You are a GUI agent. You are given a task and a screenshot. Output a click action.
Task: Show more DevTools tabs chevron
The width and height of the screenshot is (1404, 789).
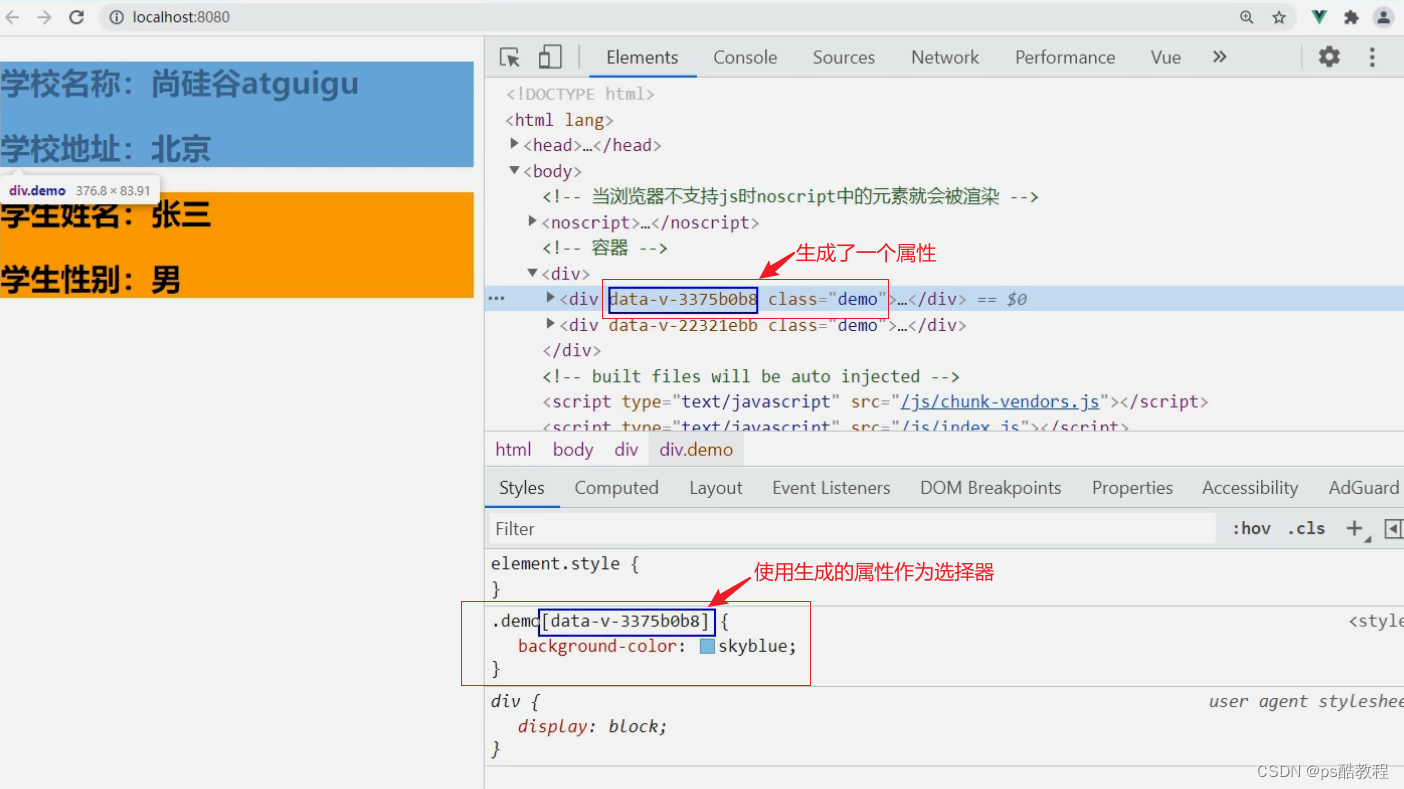coord(1219,57)
